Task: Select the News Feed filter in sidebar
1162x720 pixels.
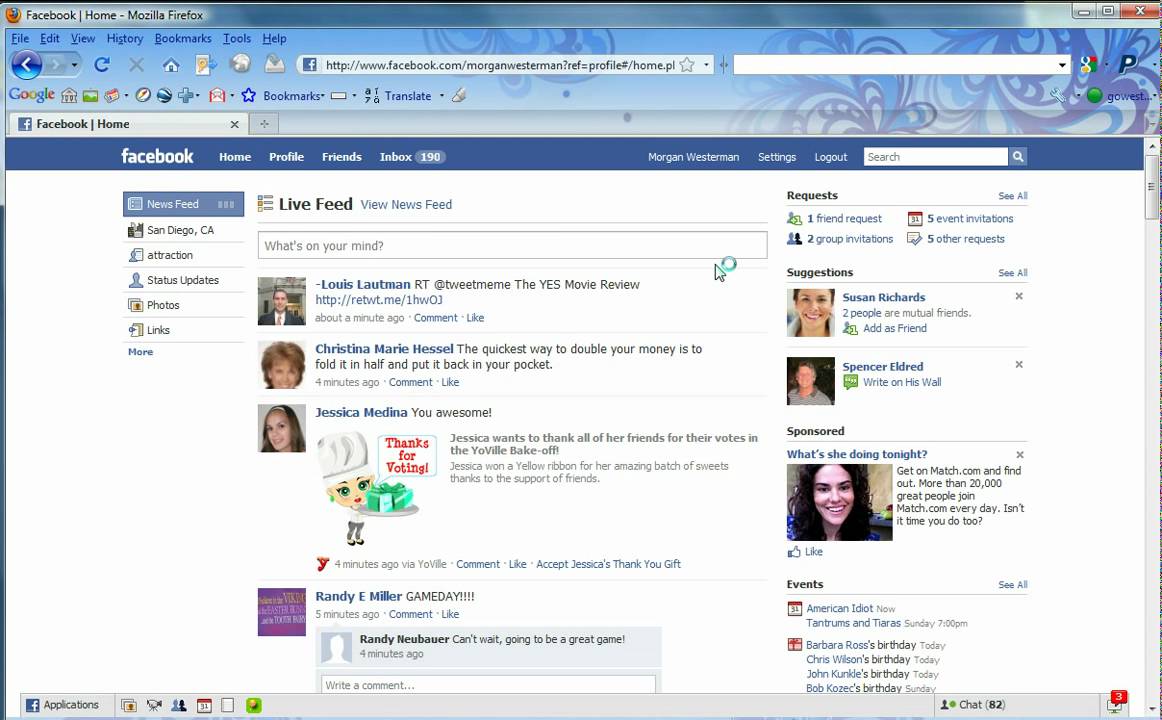Action: click(x=183, y=204)
